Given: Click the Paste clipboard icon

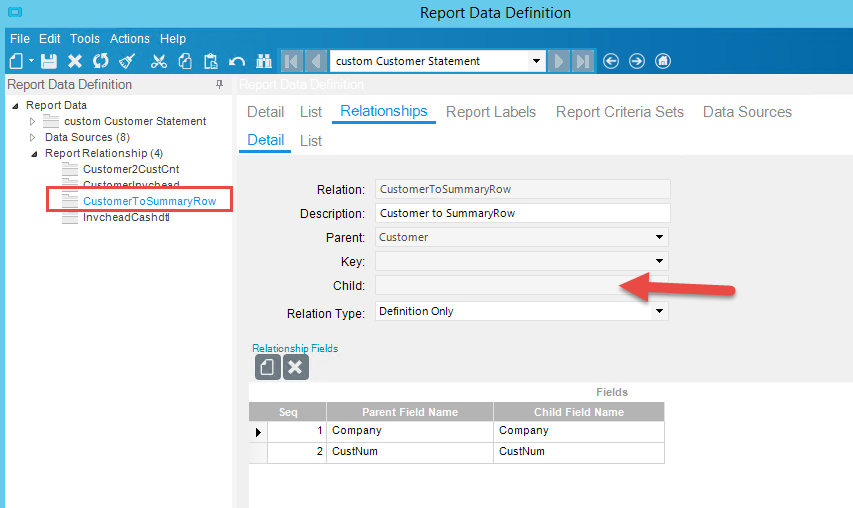Looking at the screenshot, I should click(211, 61).
